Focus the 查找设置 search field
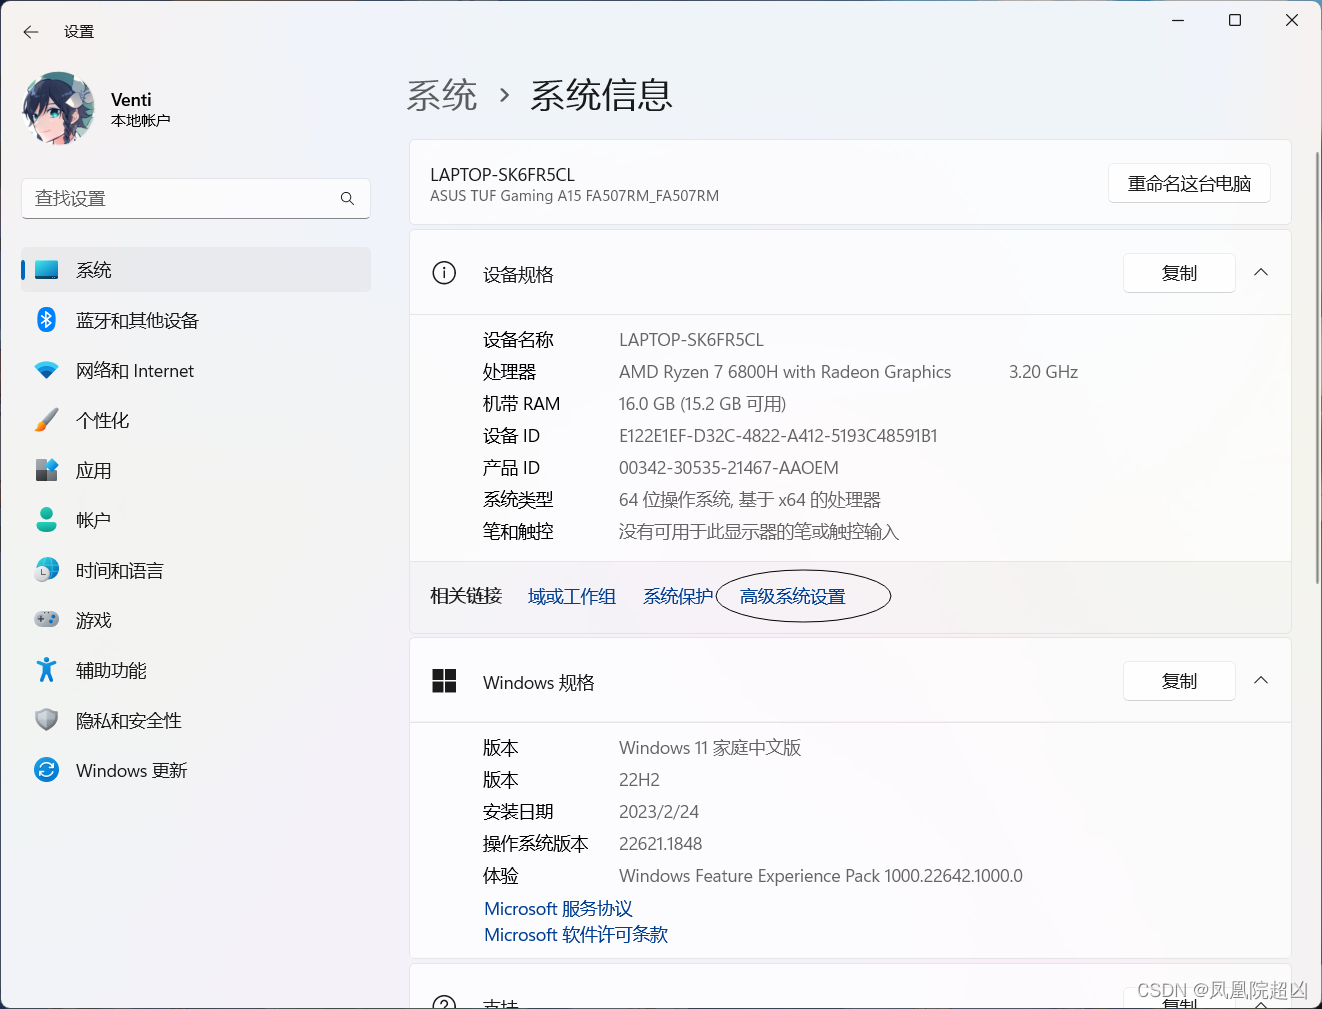This screenshot has width=1322, height=1009. point(196,198)
